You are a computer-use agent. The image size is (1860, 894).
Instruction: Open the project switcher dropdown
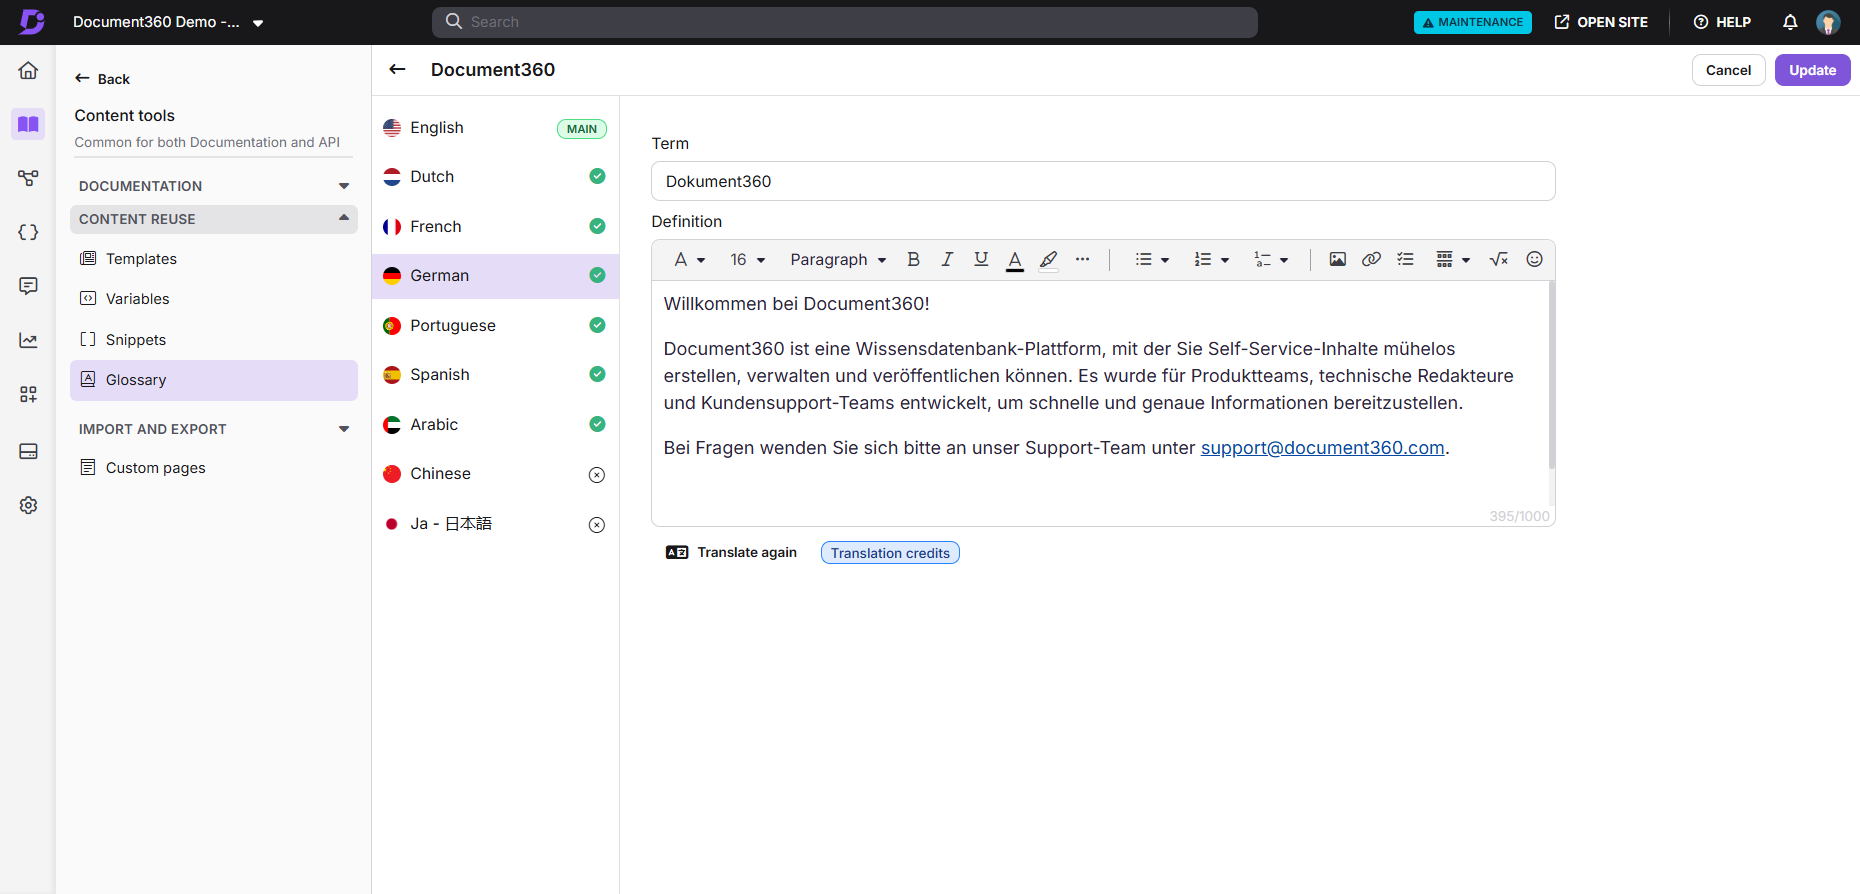pyautogui.click(x=258, y=23)
